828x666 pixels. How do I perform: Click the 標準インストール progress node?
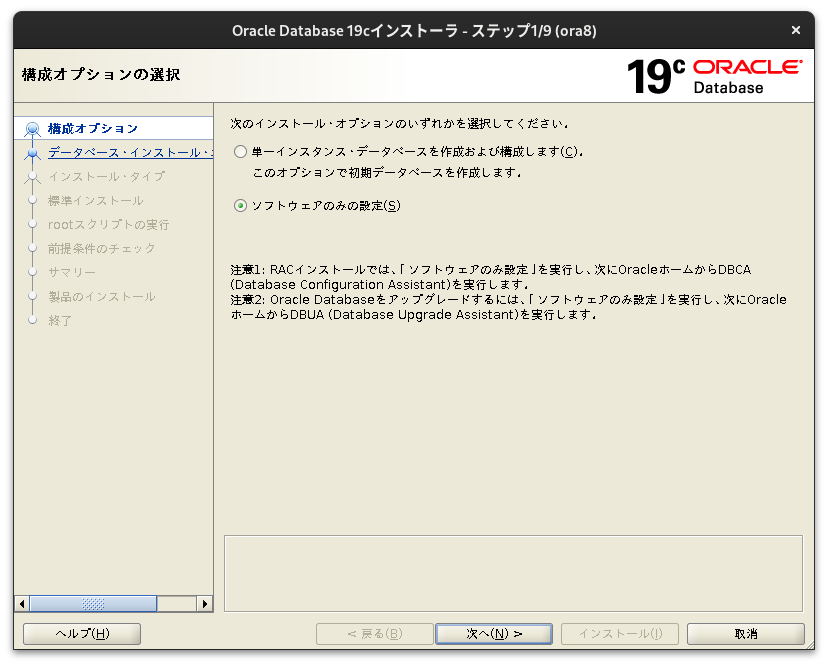coord(34,200)
